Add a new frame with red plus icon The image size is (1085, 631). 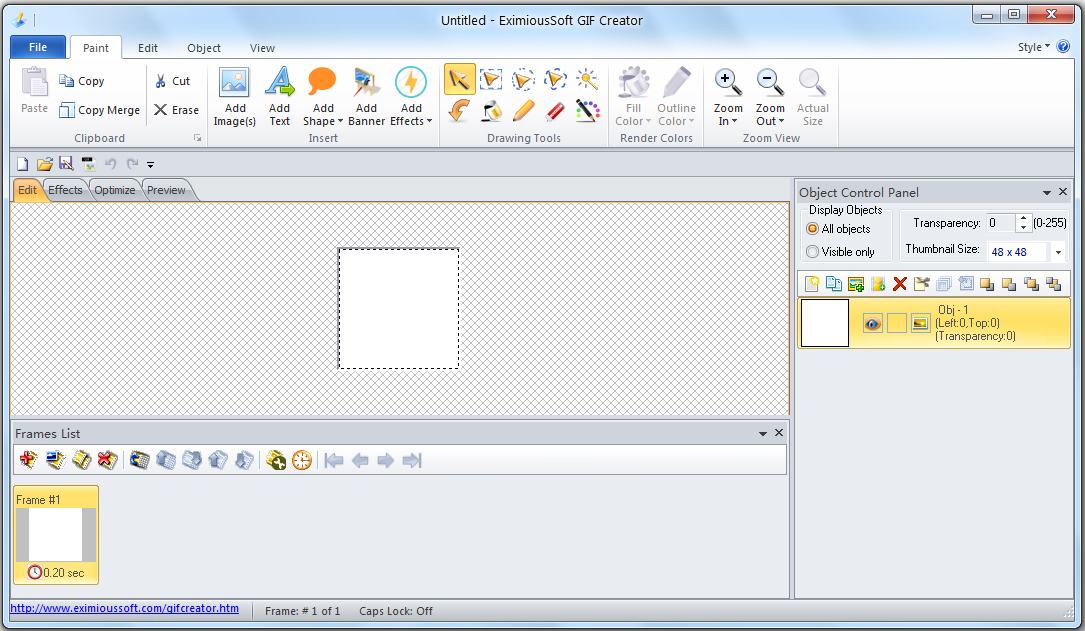[28, 460]
